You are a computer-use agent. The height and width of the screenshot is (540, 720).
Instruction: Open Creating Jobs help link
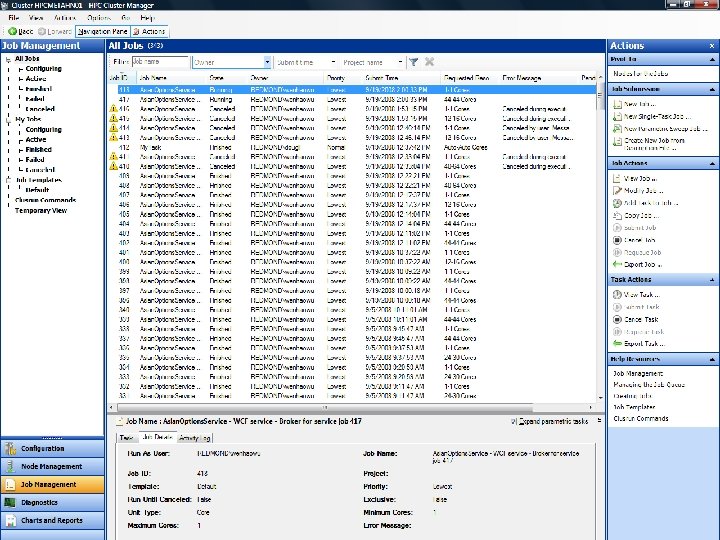[632, 396]
